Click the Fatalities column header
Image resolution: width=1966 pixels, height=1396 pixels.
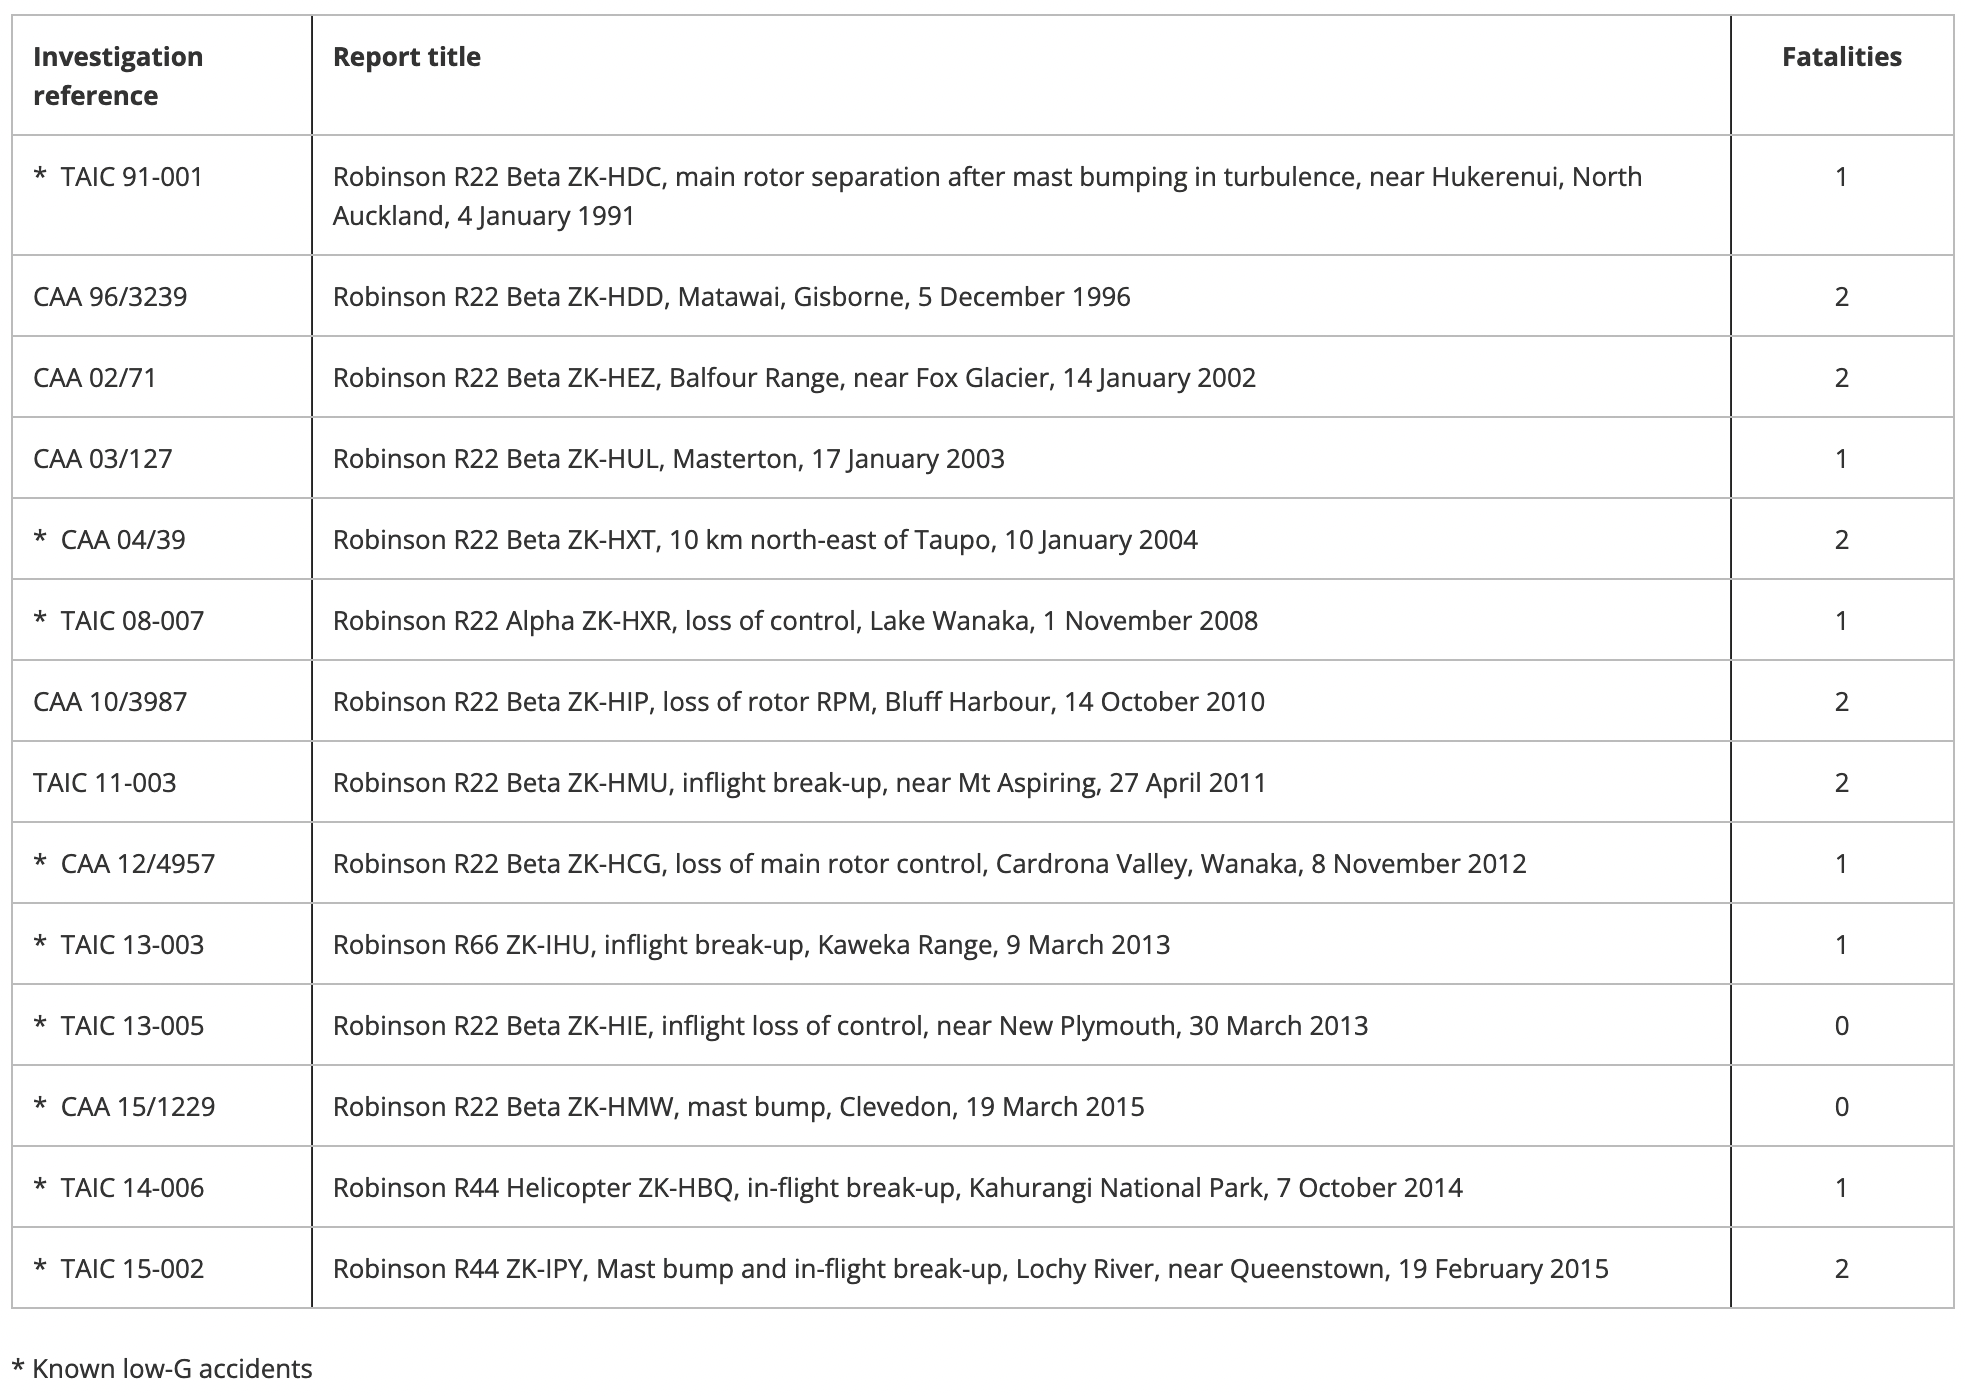coord(1842,57)
